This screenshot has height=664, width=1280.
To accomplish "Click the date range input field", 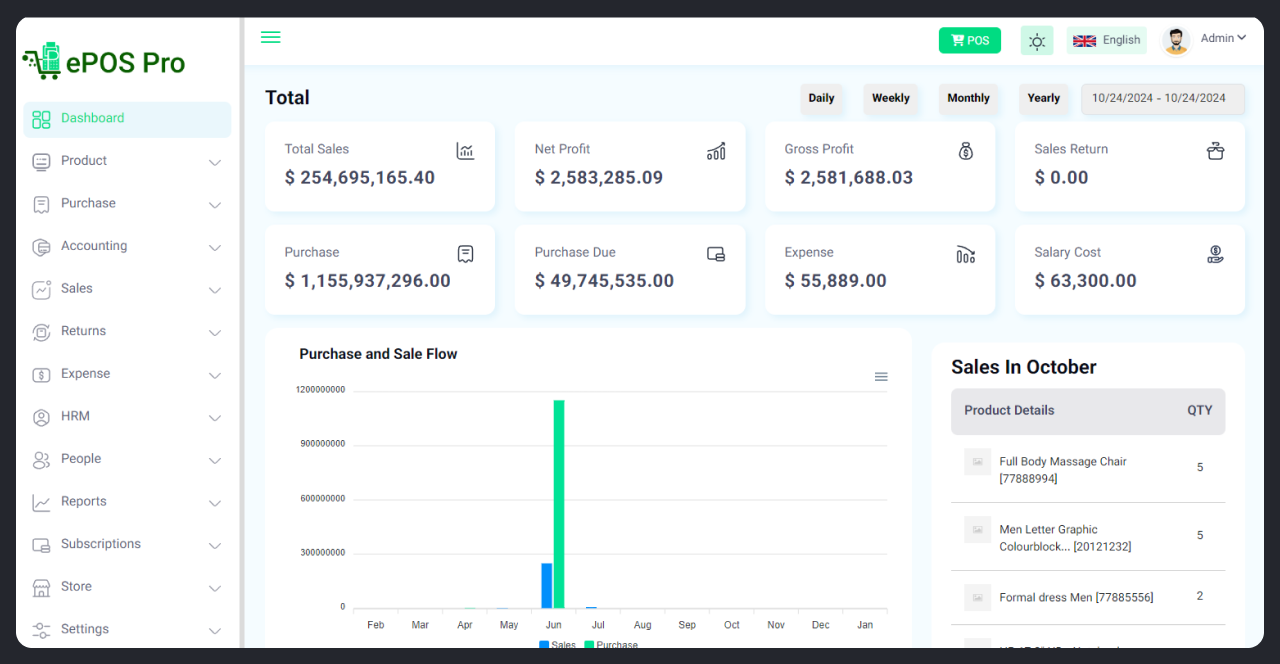I will (1162, 99).
